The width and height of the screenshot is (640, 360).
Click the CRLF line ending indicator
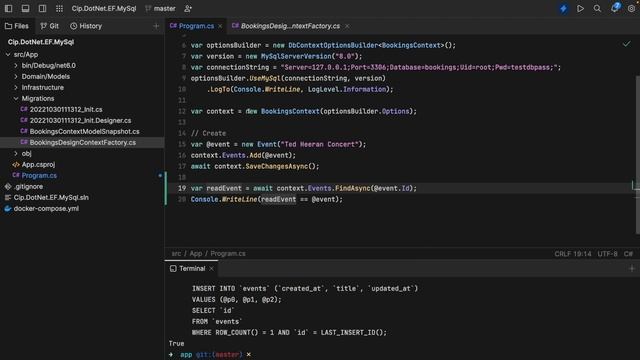coord(562,254)
